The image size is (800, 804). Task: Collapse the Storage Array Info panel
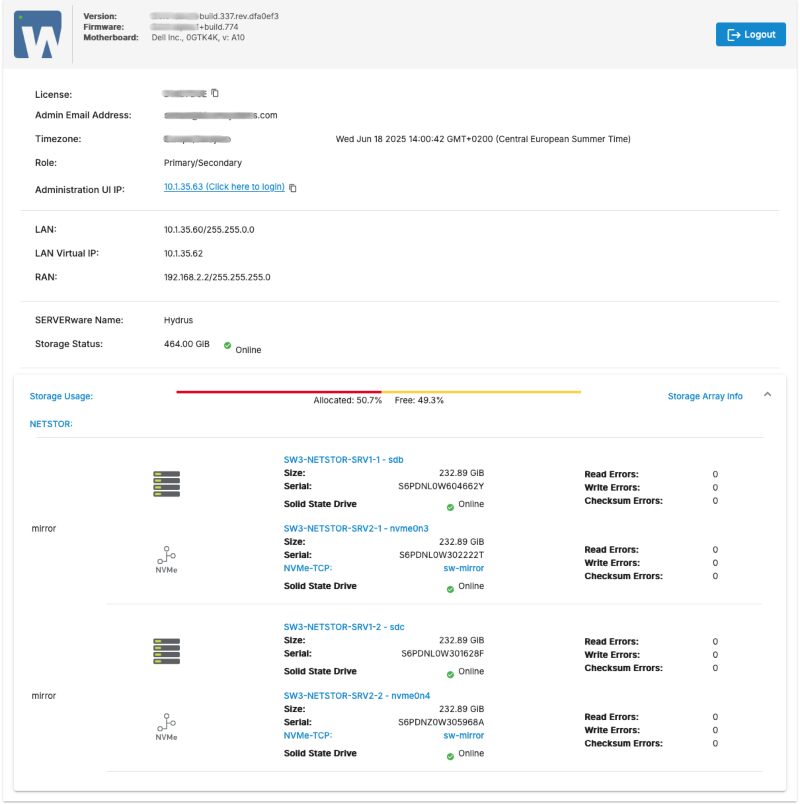pos(768,395)
